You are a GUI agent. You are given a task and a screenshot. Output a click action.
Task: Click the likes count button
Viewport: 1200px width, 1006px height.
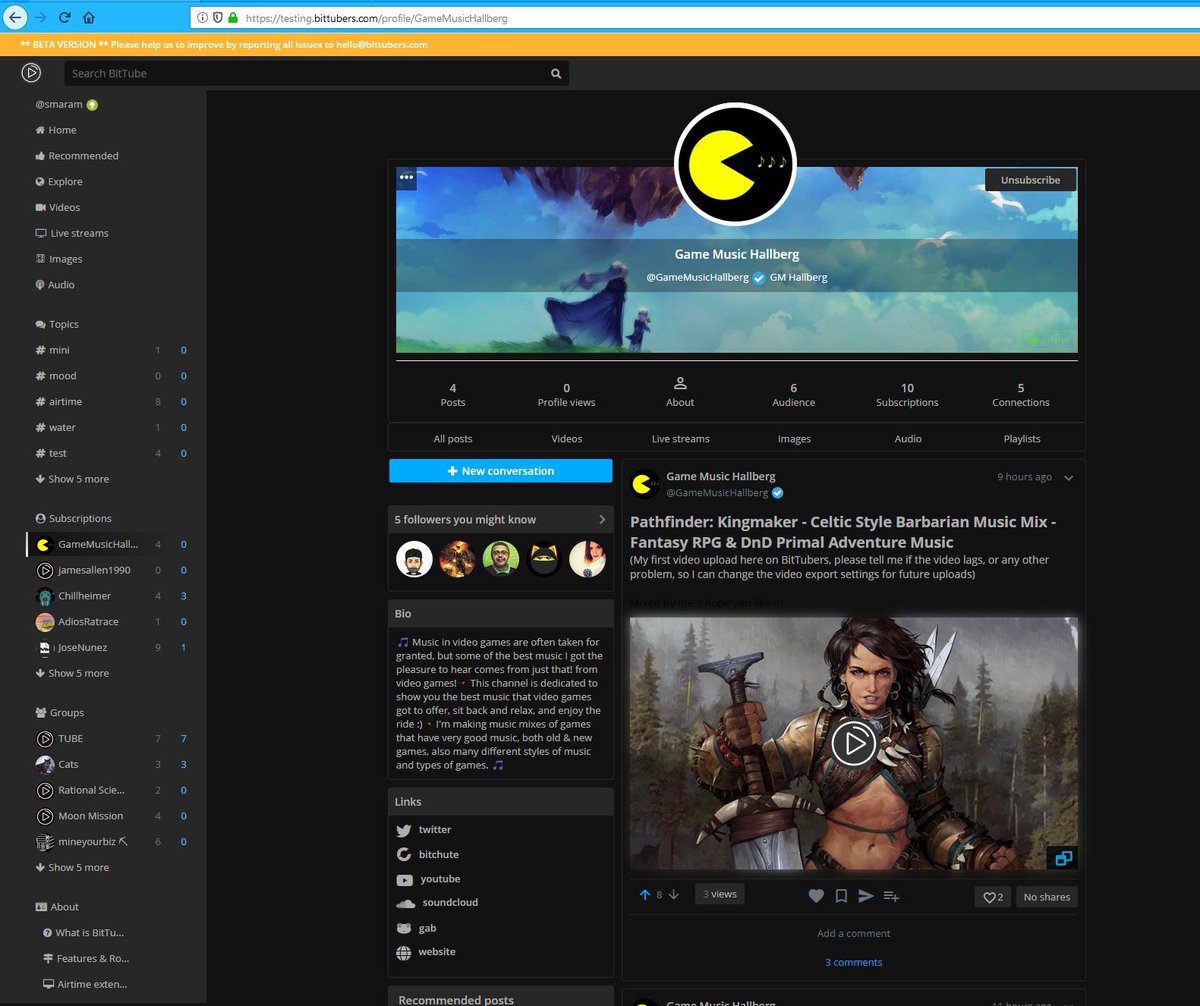click(993, 897)
